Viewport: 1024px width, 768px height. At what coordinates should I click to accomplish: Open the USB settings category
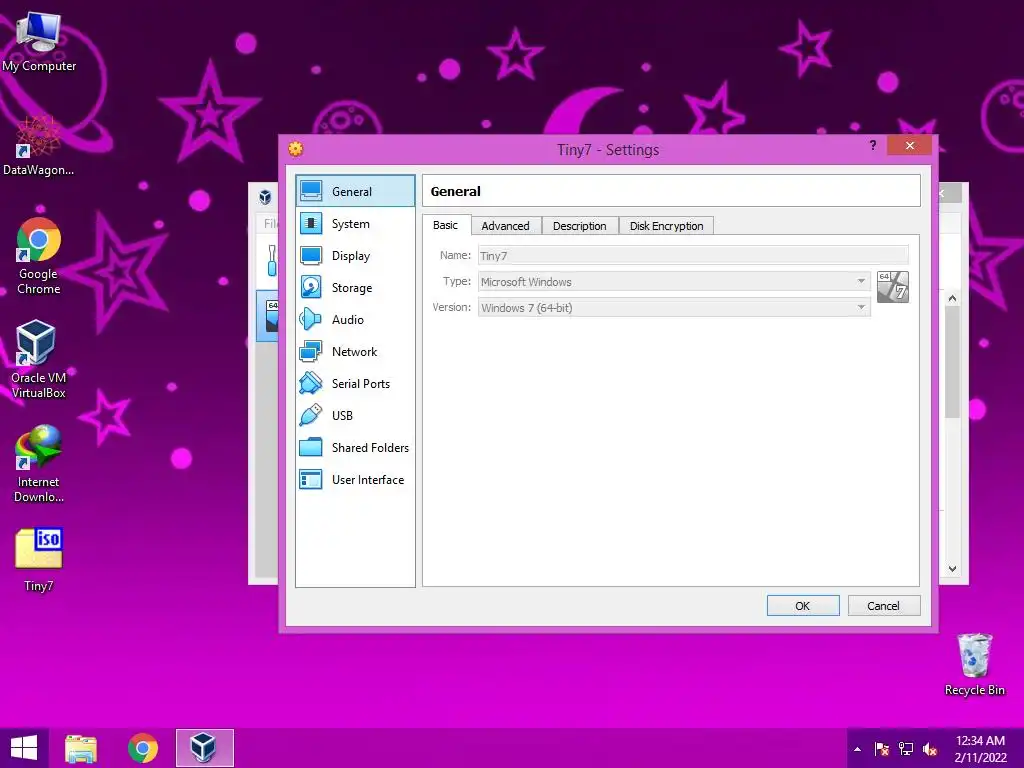[x=355, y=415]
